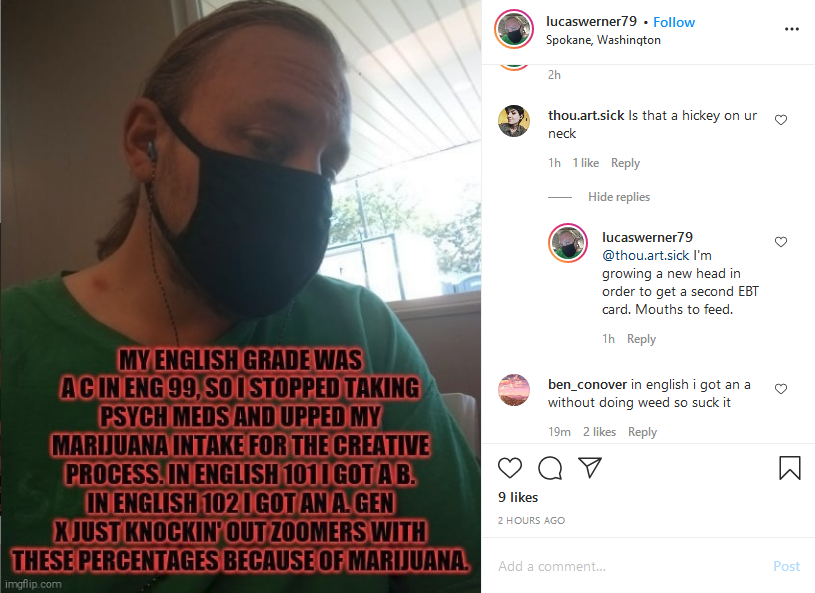
Task: Open the @thou.art.sick mention link
Action: [x=646, y=256]
